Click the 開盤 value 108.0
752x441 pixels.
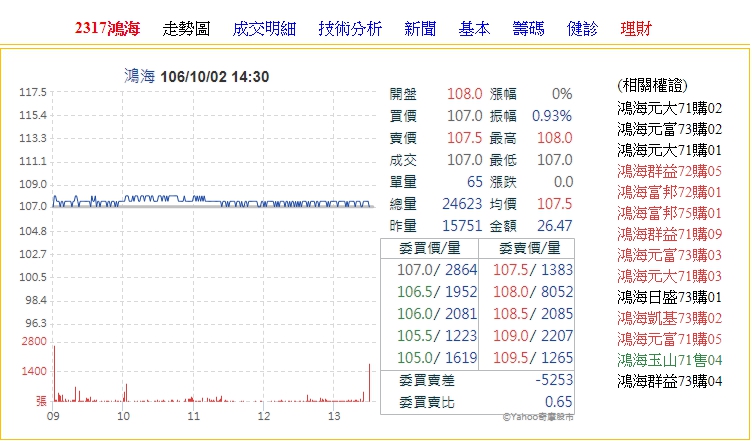point(464,94)
